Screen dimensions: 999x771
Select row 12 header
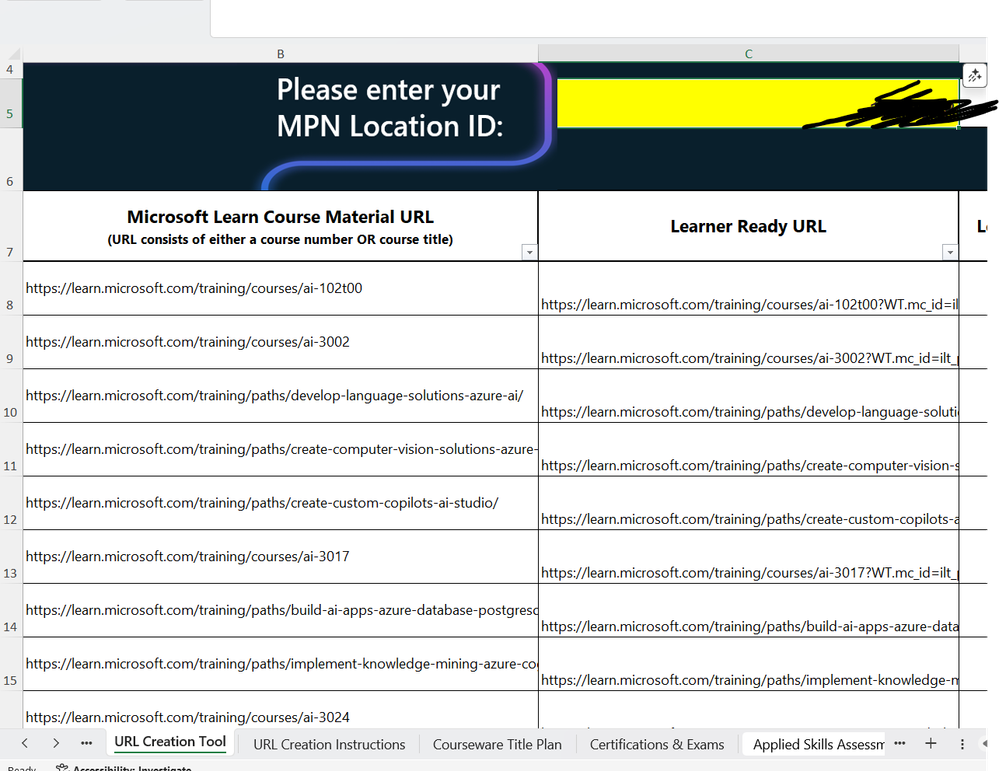pos(10,503)
